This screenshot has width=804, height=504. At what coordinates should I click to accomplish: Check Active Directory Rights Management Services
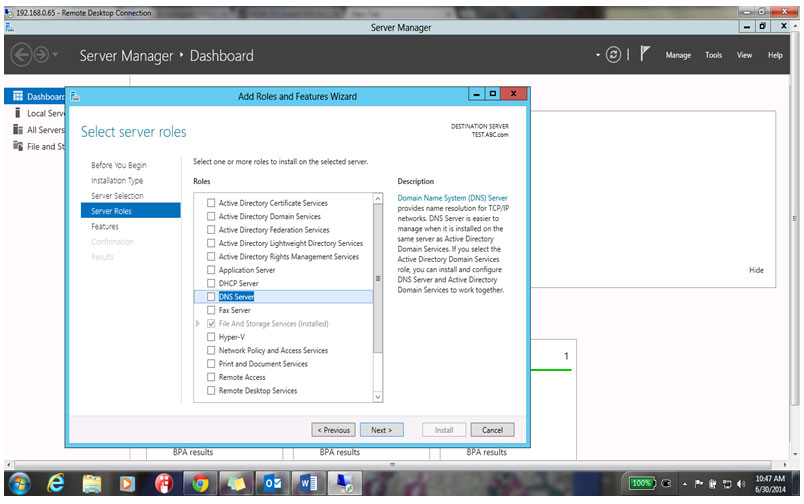(211, 256)
